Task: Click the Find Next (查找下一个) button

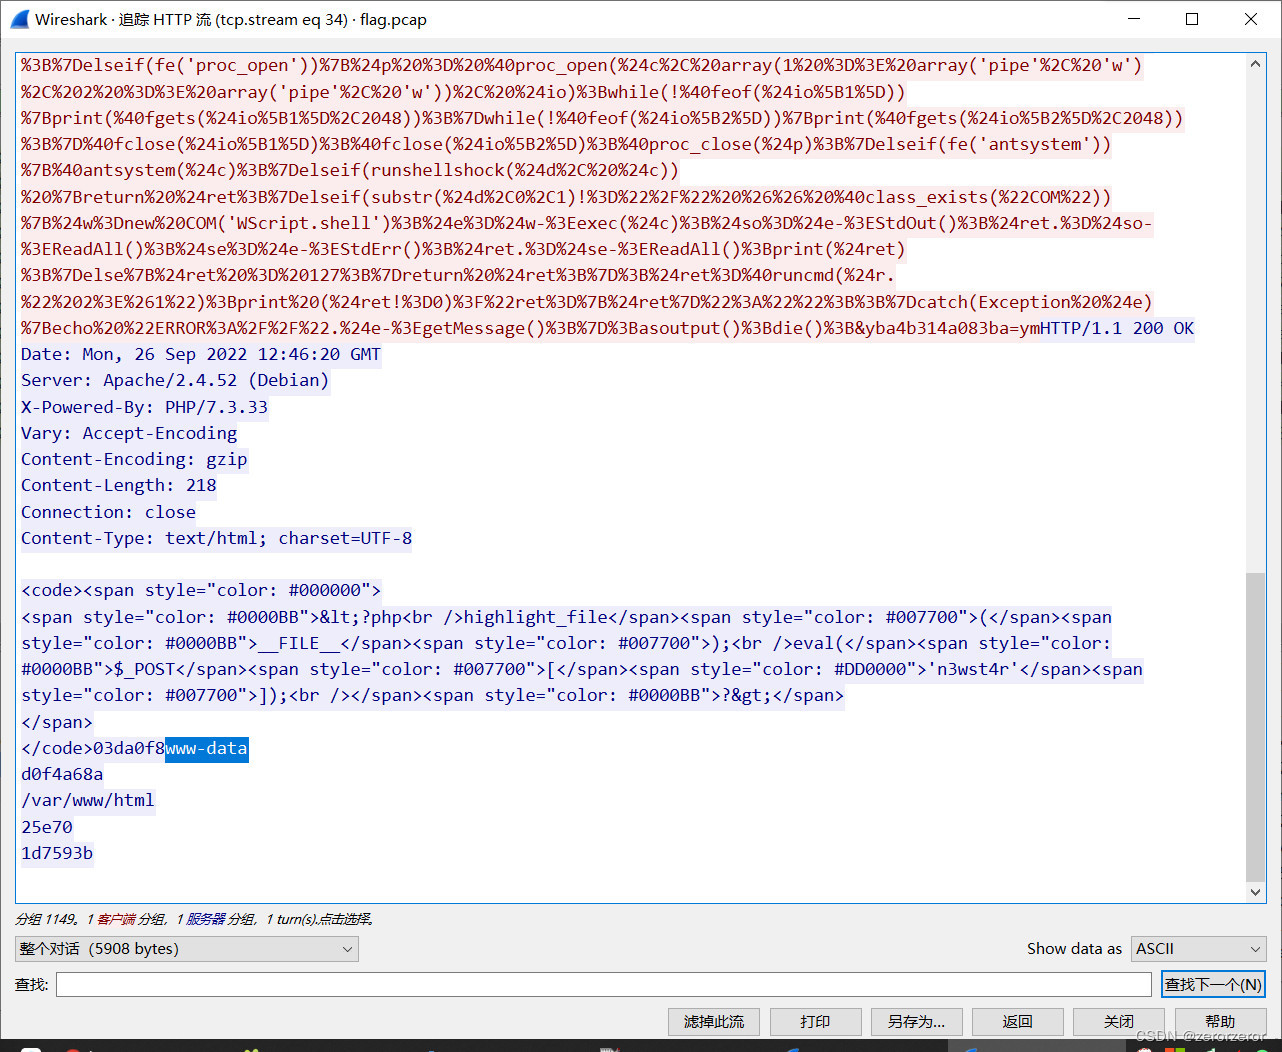Action: coord(1213,985)
